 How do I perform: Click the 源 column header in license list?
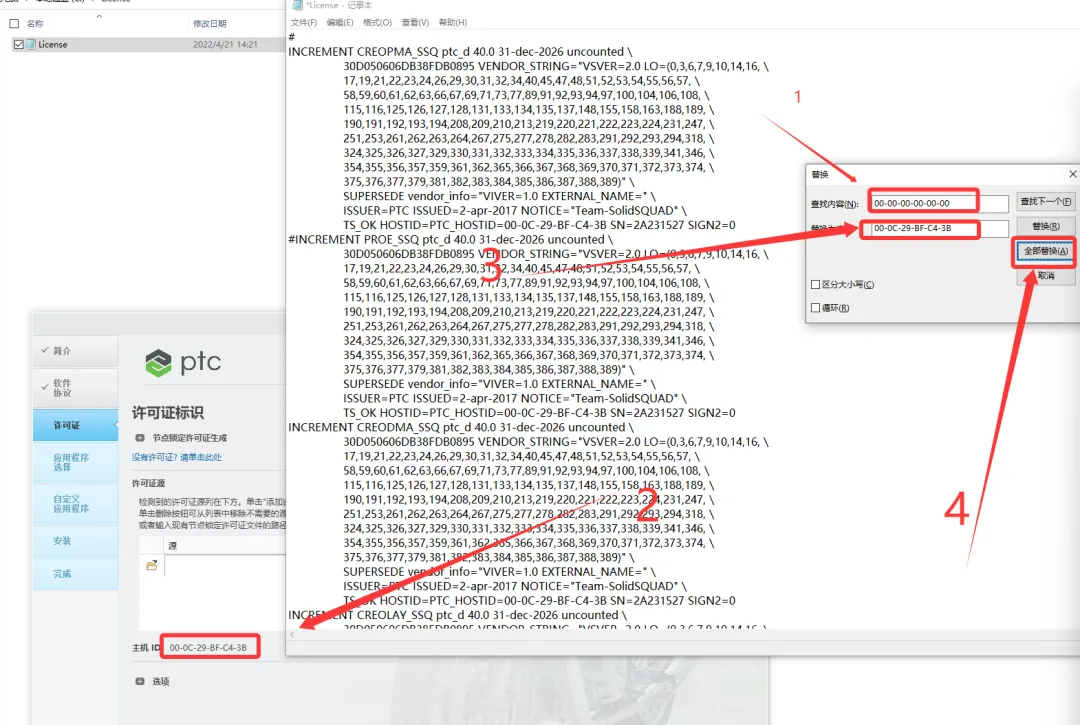coord(172,545)
